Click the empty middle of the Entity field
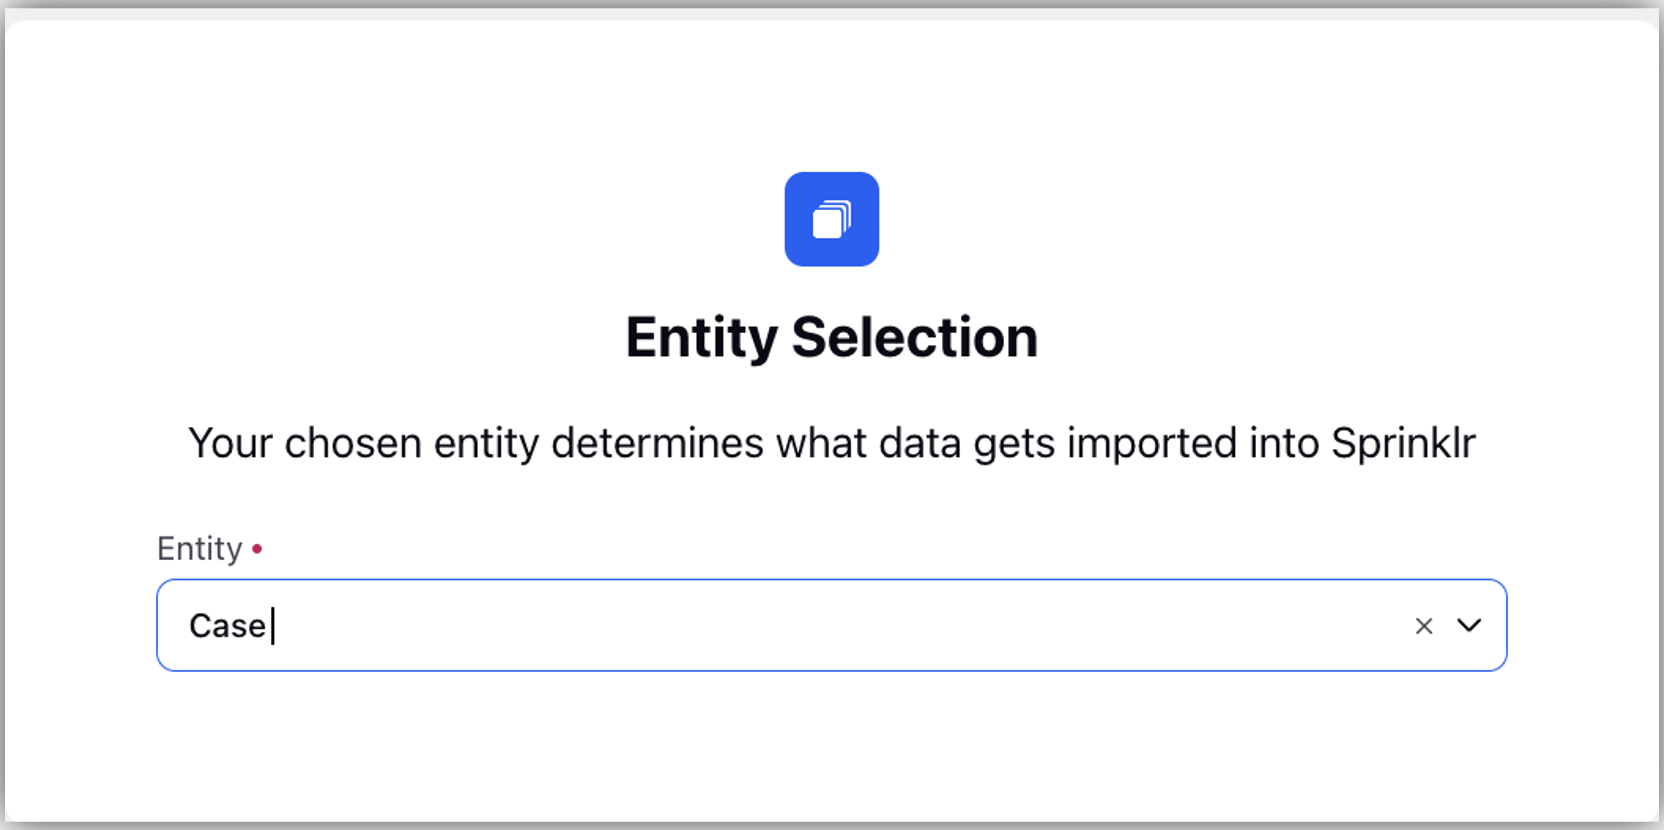Viewport: 1664px width, 830px height. [x=831, y=625]
